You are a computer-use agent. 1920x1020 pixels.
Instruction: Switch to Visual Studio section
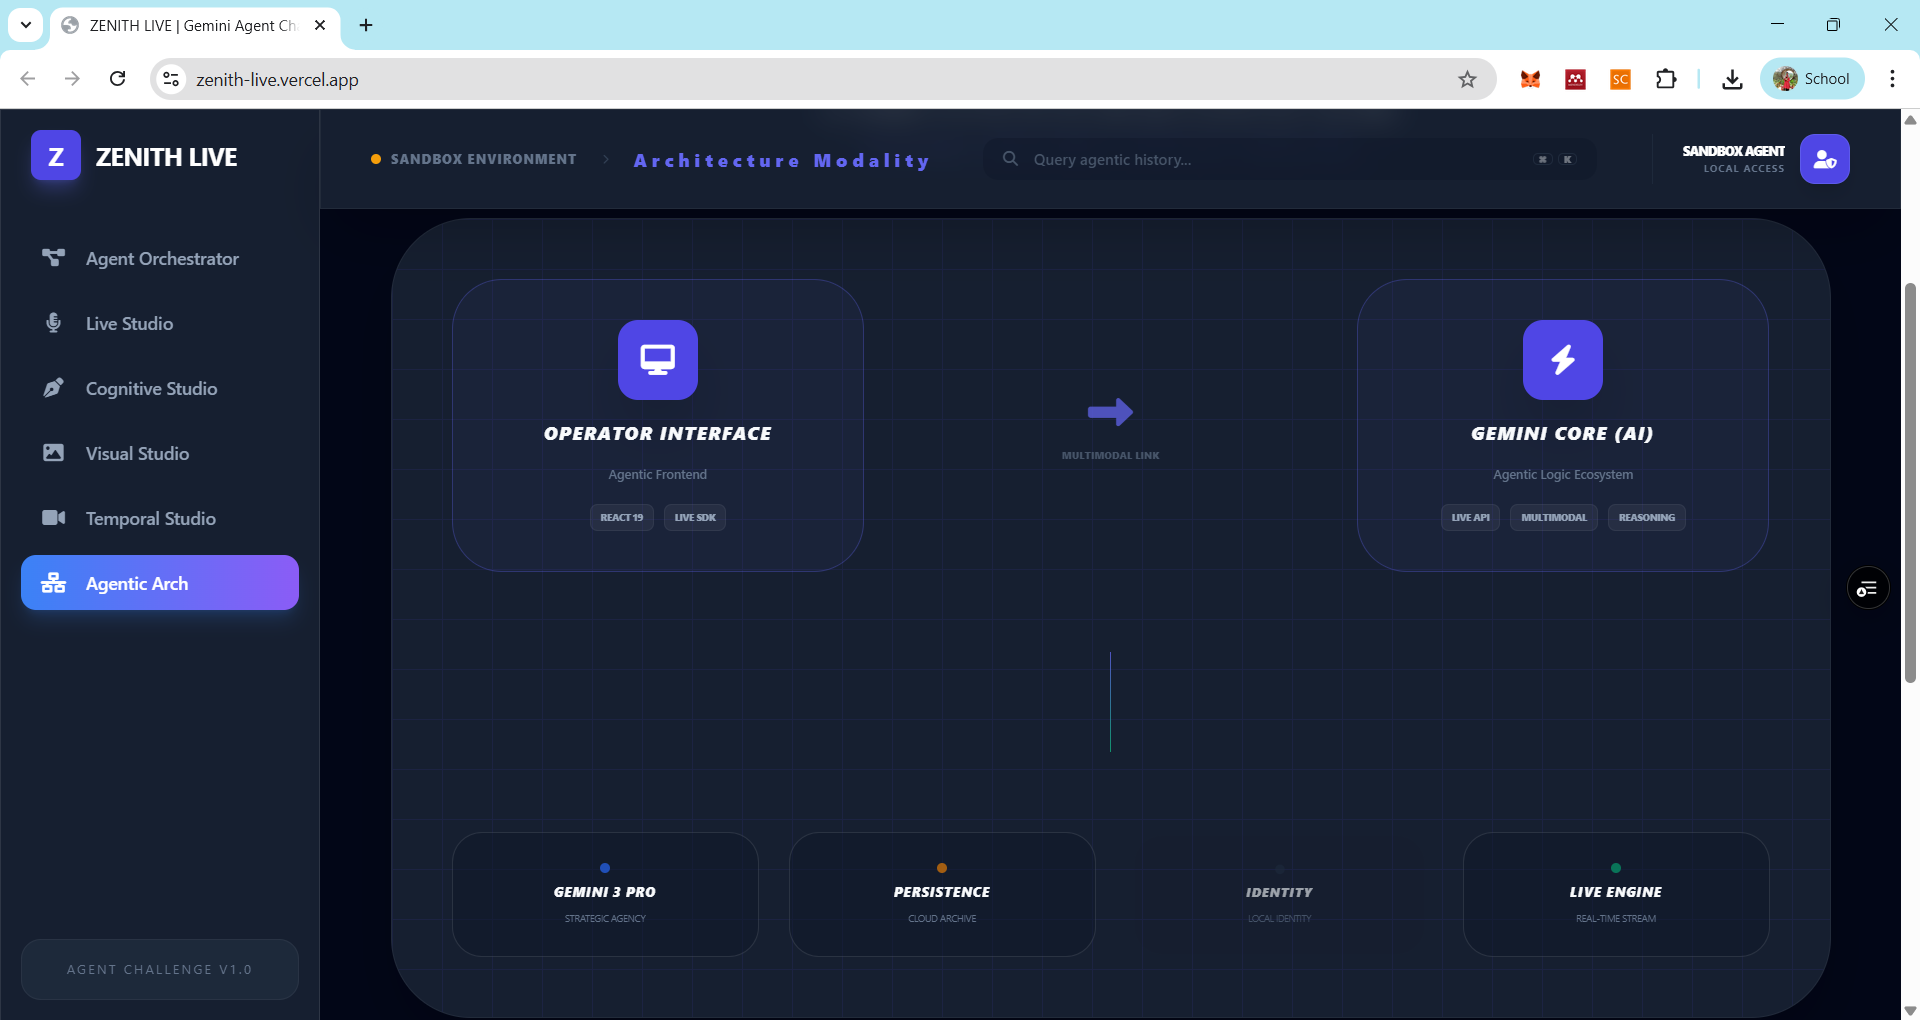pos(160,454)
